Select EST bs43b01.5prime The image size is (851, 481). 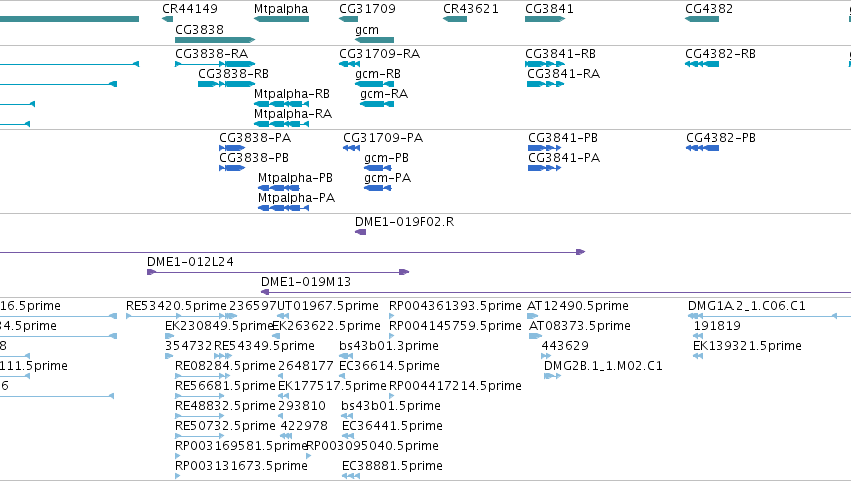tap(391, 407)
